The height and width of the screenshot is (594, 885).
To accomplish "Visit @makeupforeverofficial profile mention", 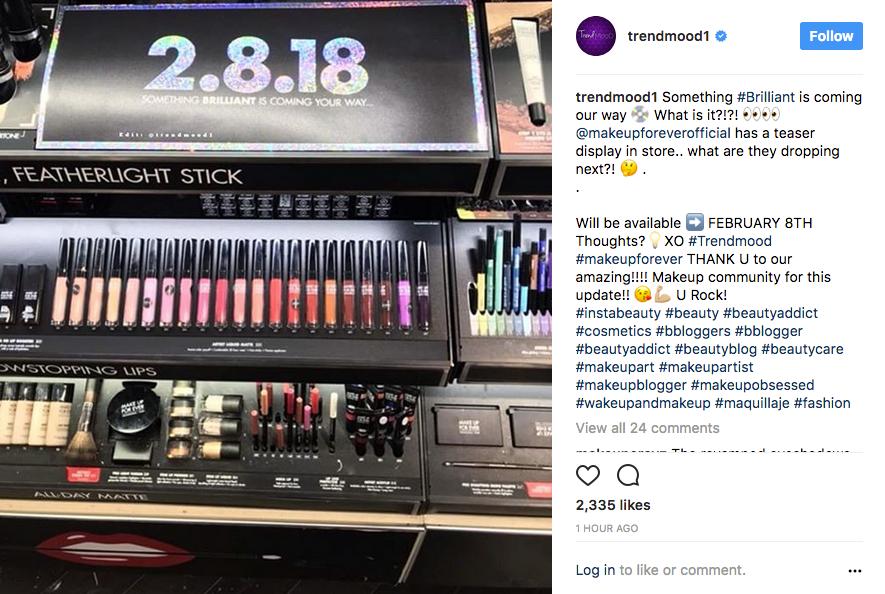I will pyautogui.click(x=653, y=133).
